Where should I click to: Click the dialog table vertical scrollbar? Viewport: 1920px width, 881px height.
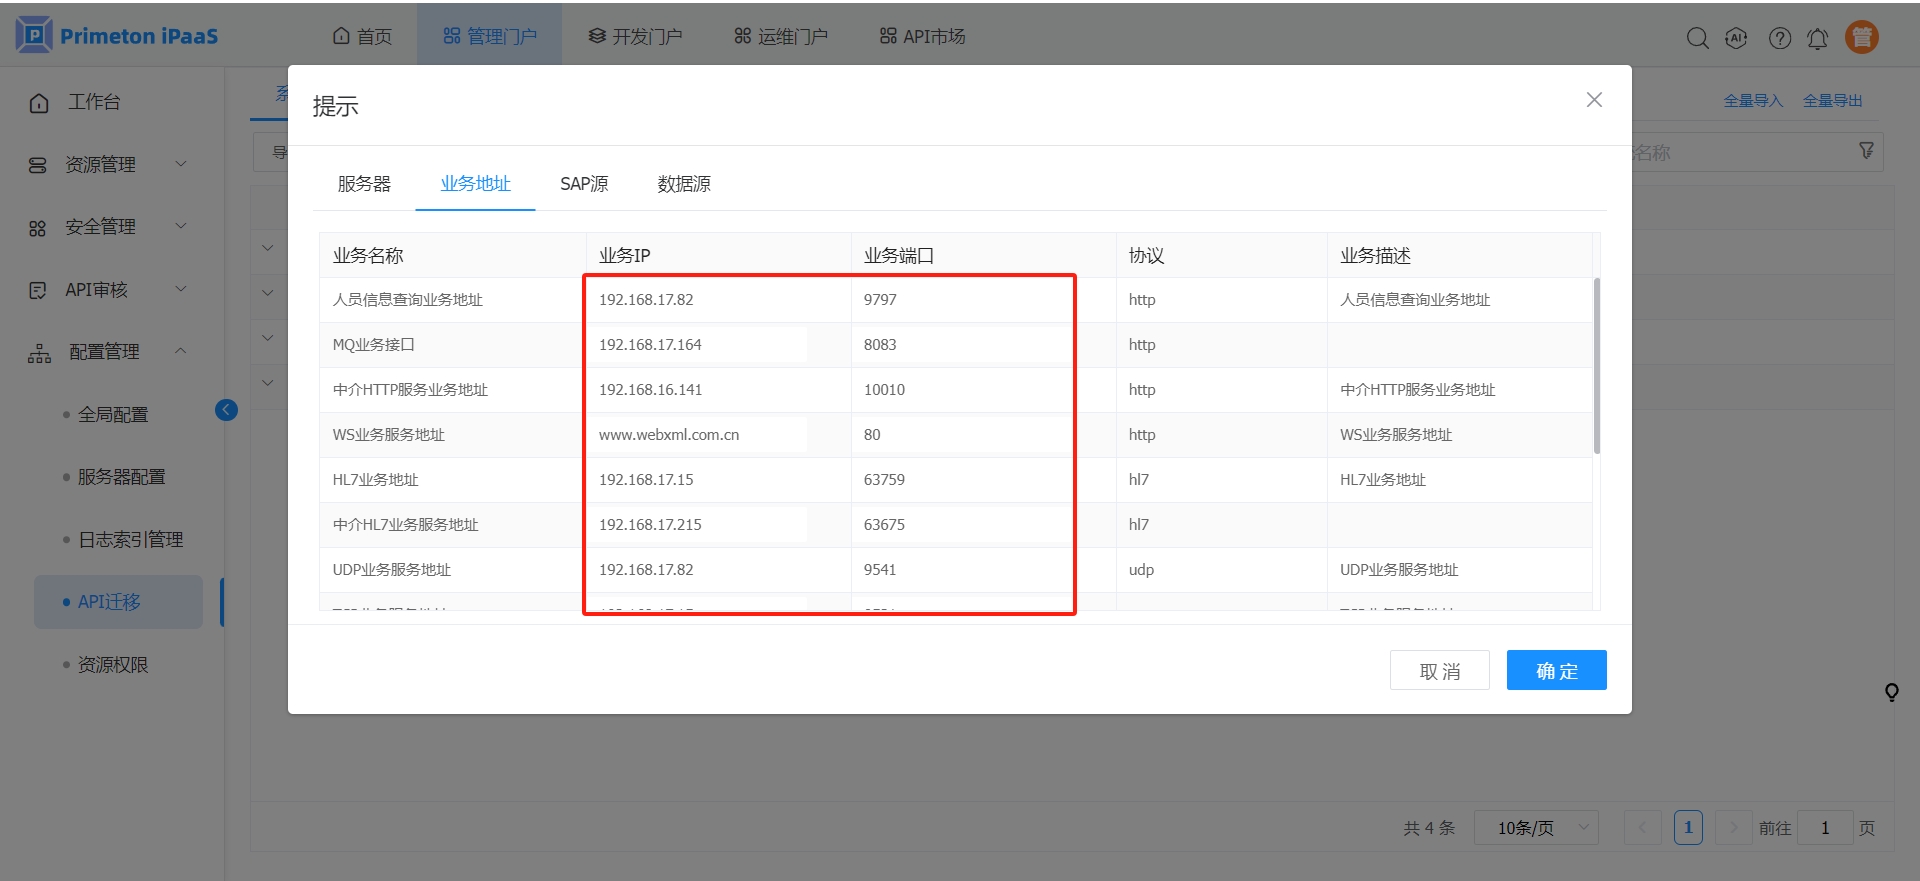(x=1596, y=366)
